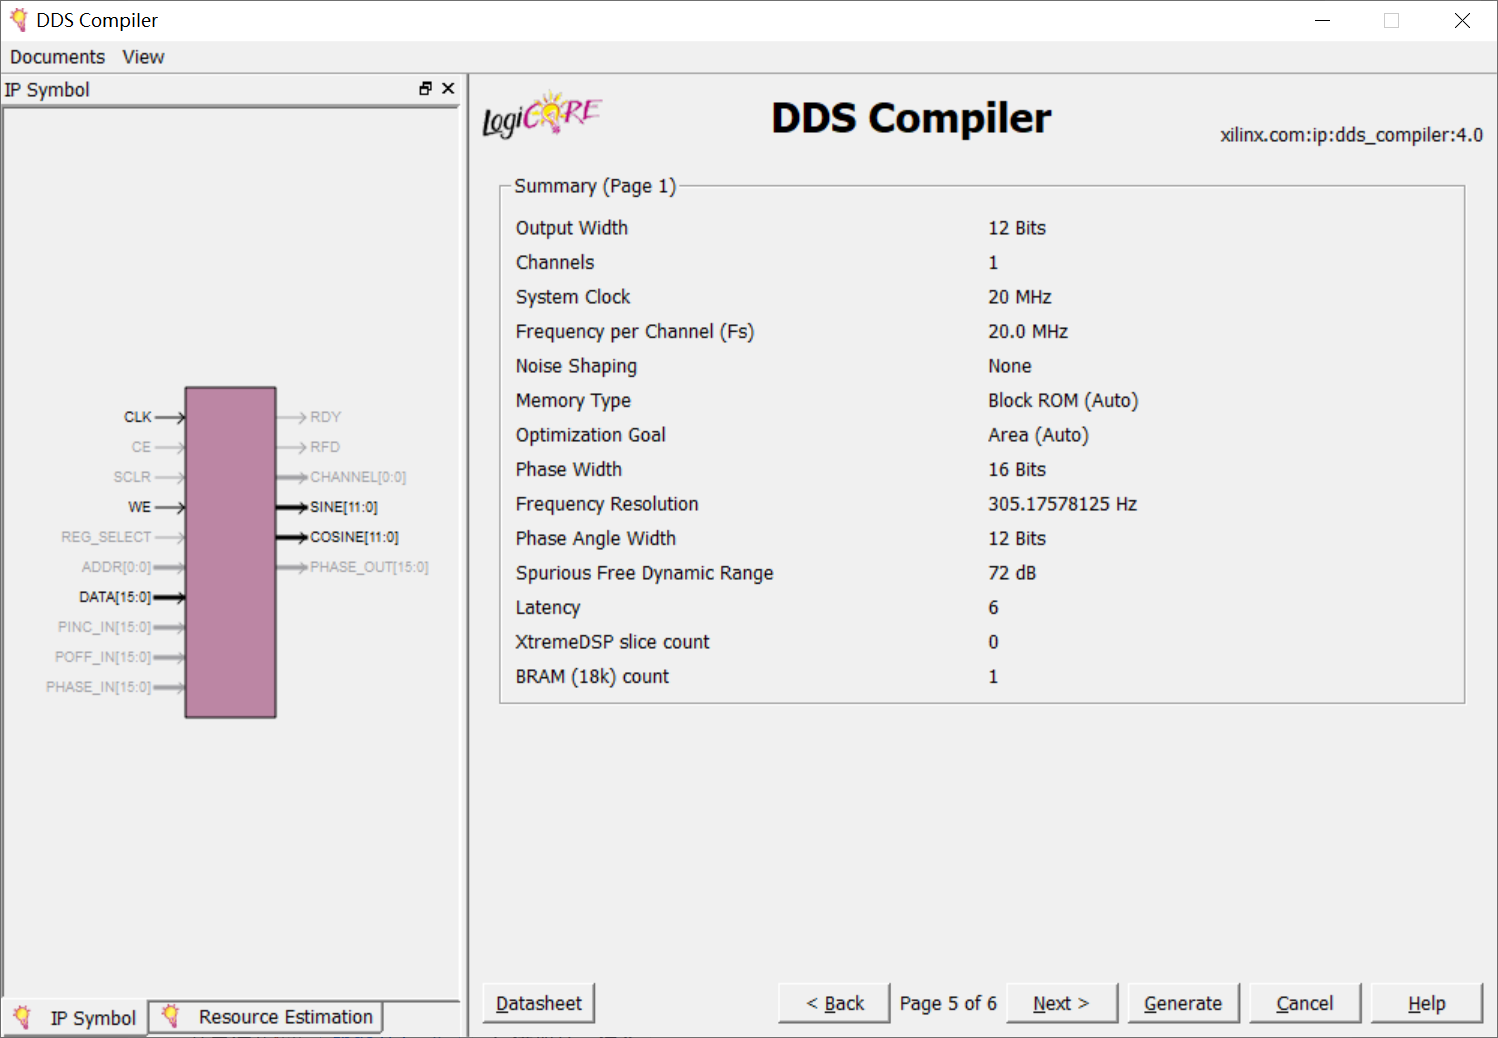The width and height of the screenshot is (1498, 1038).
Task: Close the IP Symbol panel
Action: click(x=448, y=89)
